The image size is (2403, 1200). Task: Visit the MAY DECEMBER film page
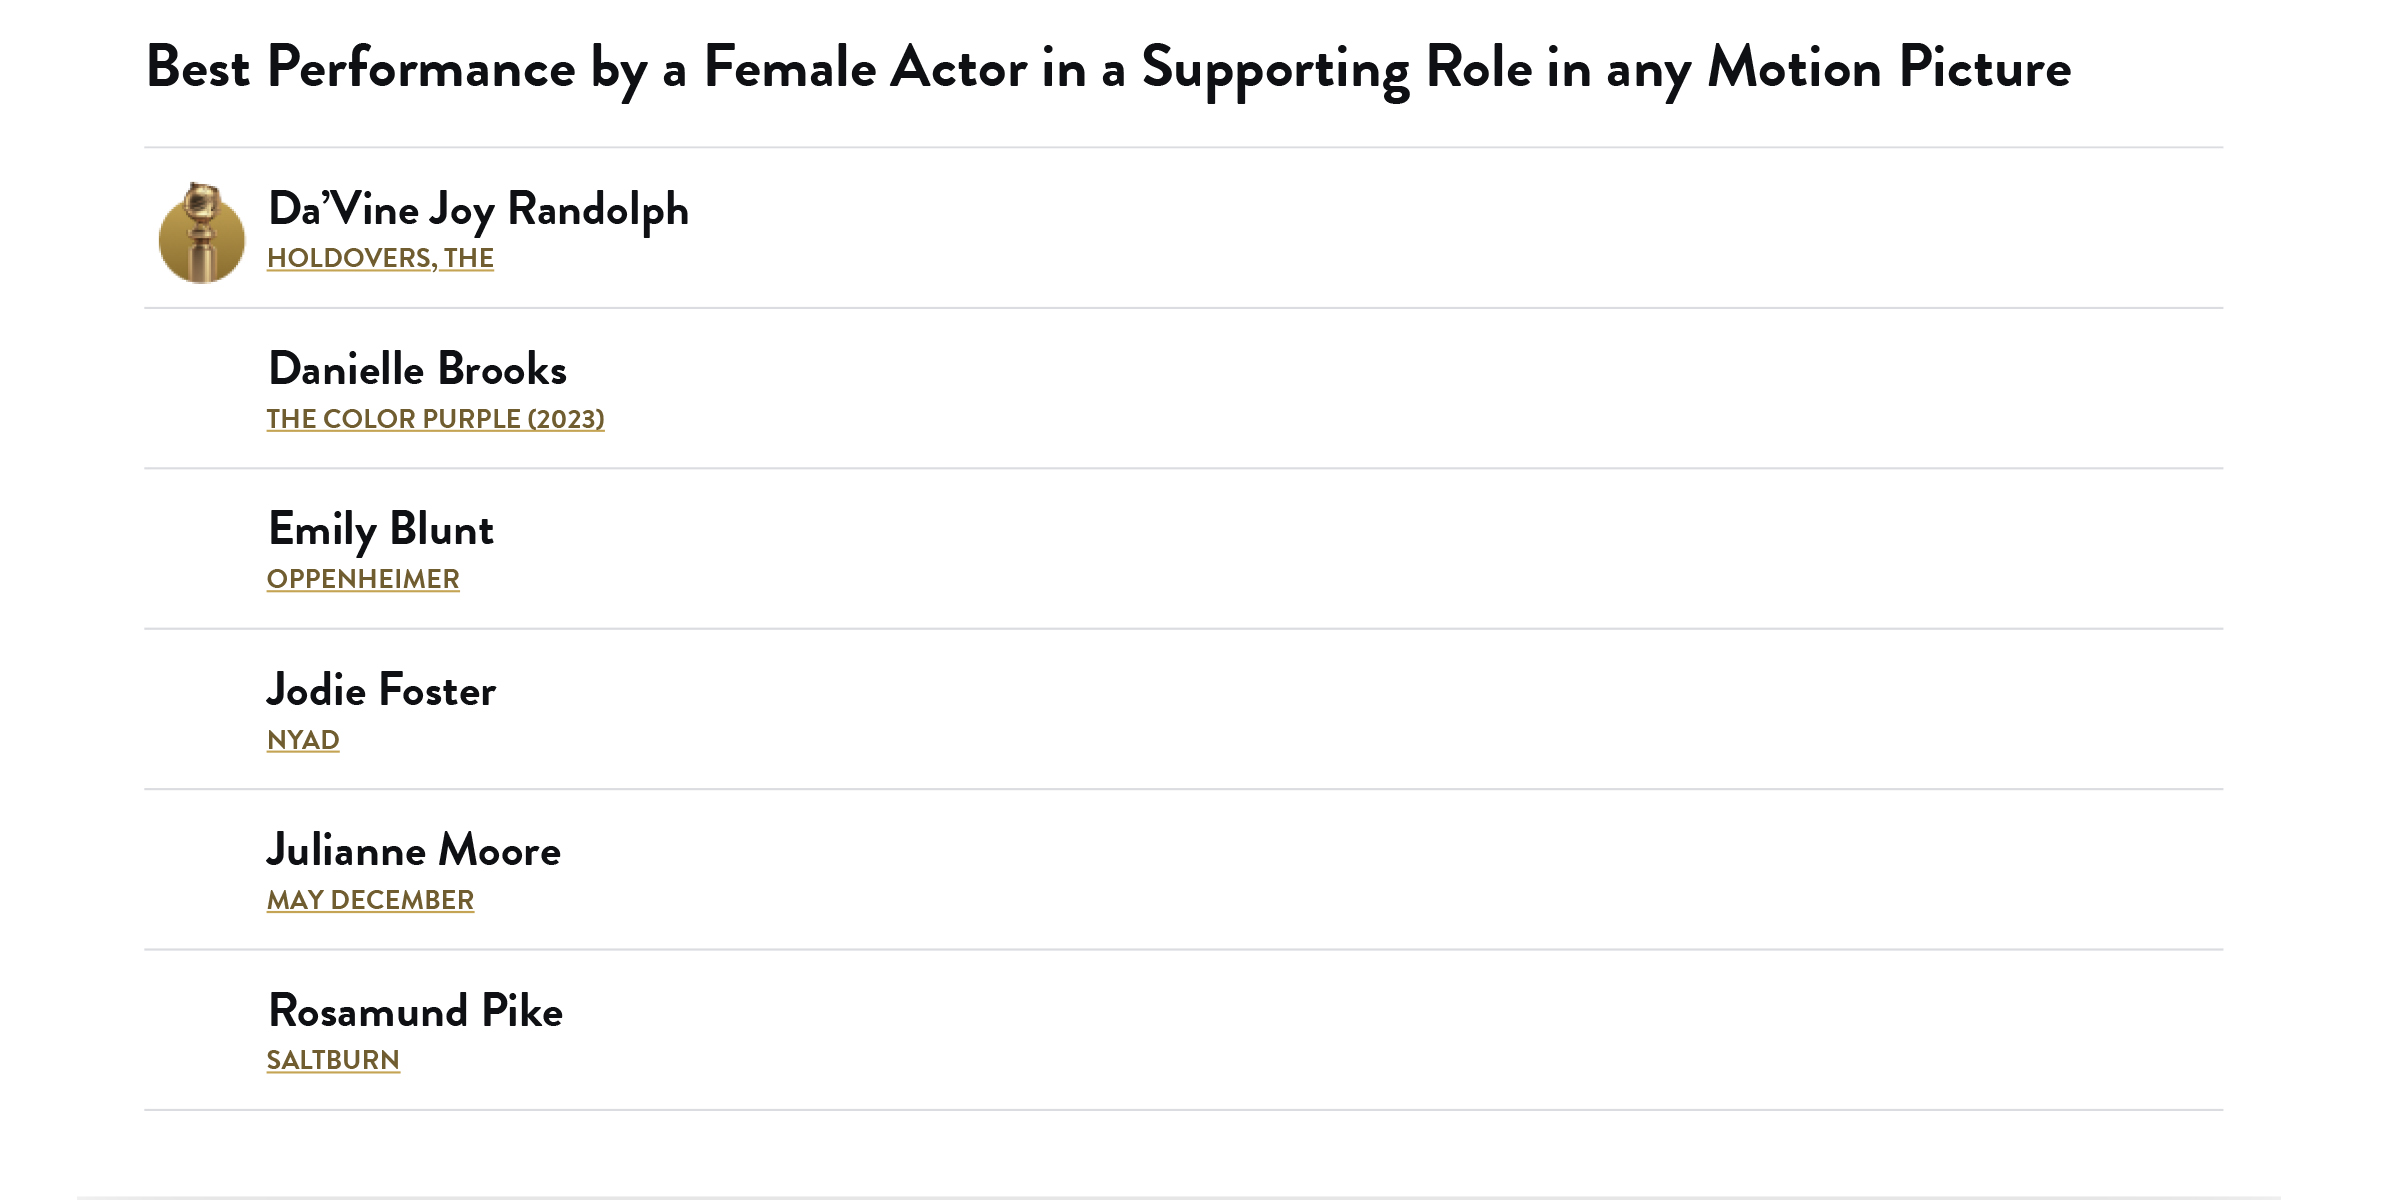369,900
